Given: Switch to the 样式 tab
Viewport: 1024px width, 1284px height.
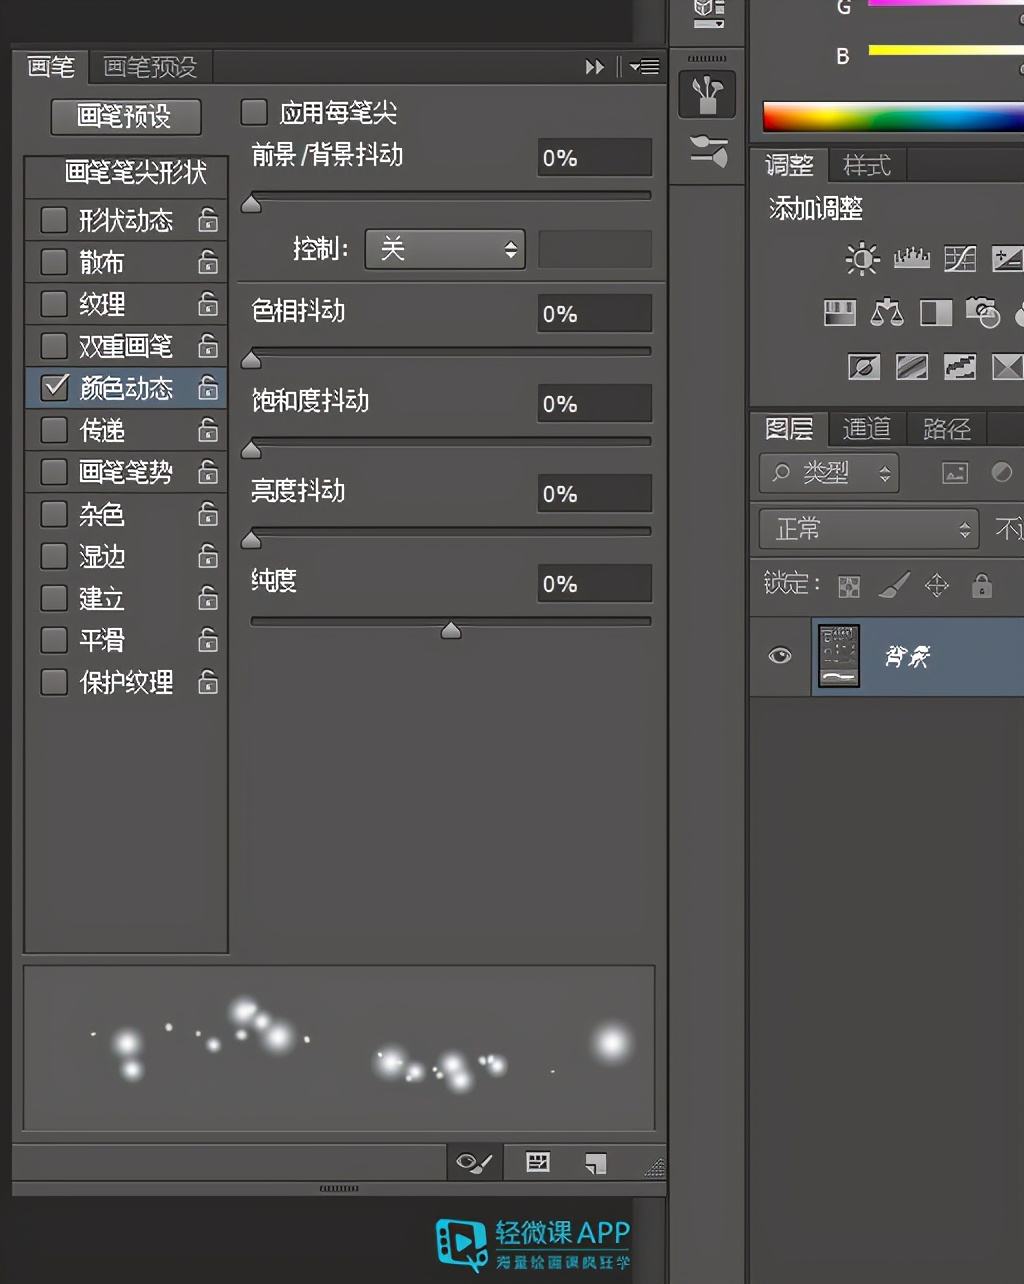Looking at the screenshot, I should point(866,166).
